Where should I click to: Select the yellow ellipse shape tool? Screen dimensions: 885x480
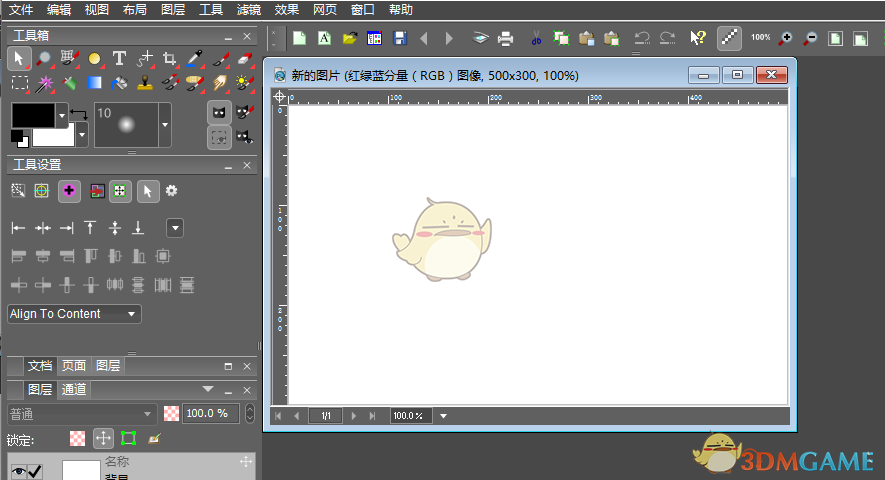point(94,58)
